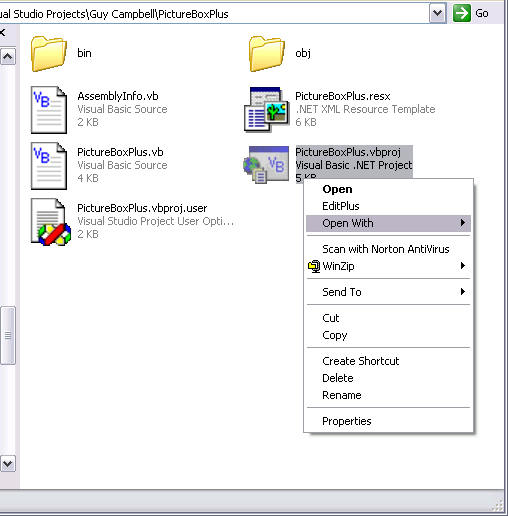Select the obj folder icon
This screenshot has width=508, height=516.
(267, 53)
